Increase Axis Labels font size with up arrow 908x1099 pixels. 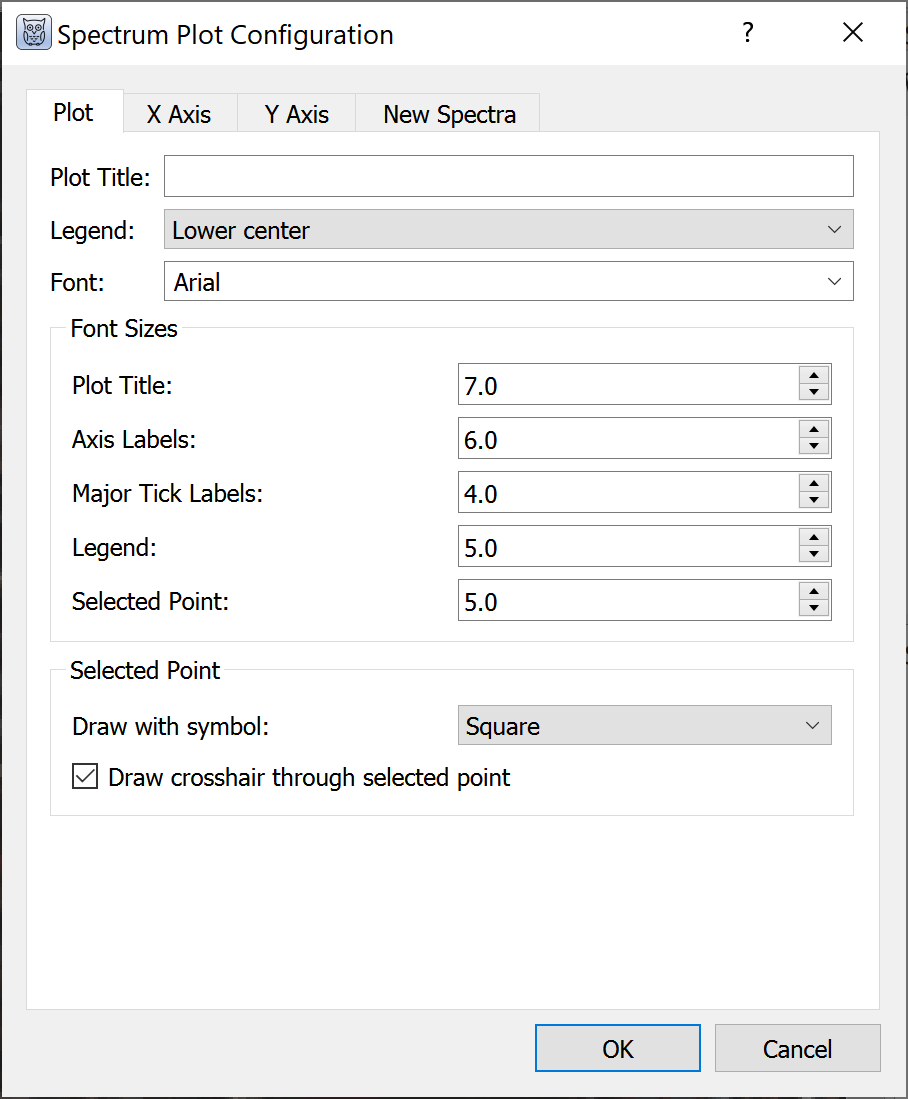click(815, 429)
